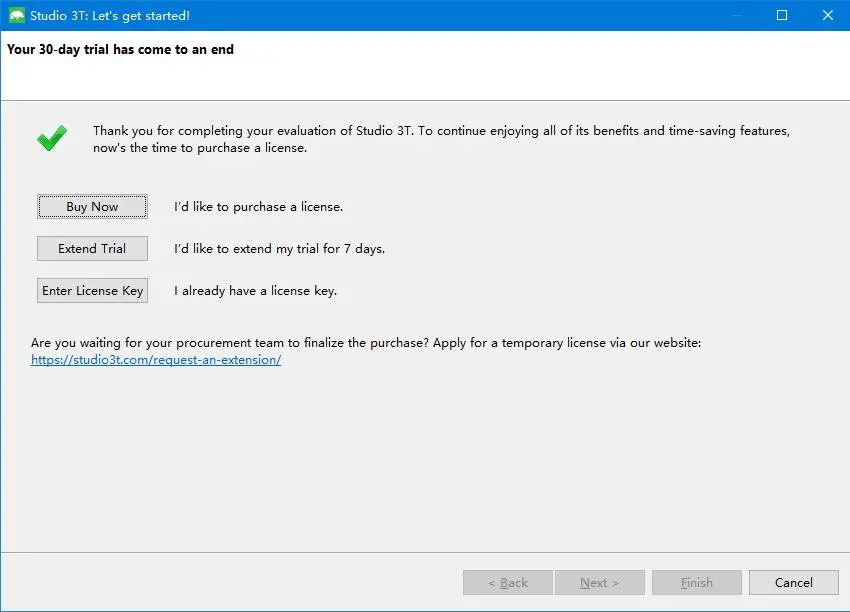Click the Buy Now button
The height and width of the screenshot is (612, 850).
tap(92, 207)
